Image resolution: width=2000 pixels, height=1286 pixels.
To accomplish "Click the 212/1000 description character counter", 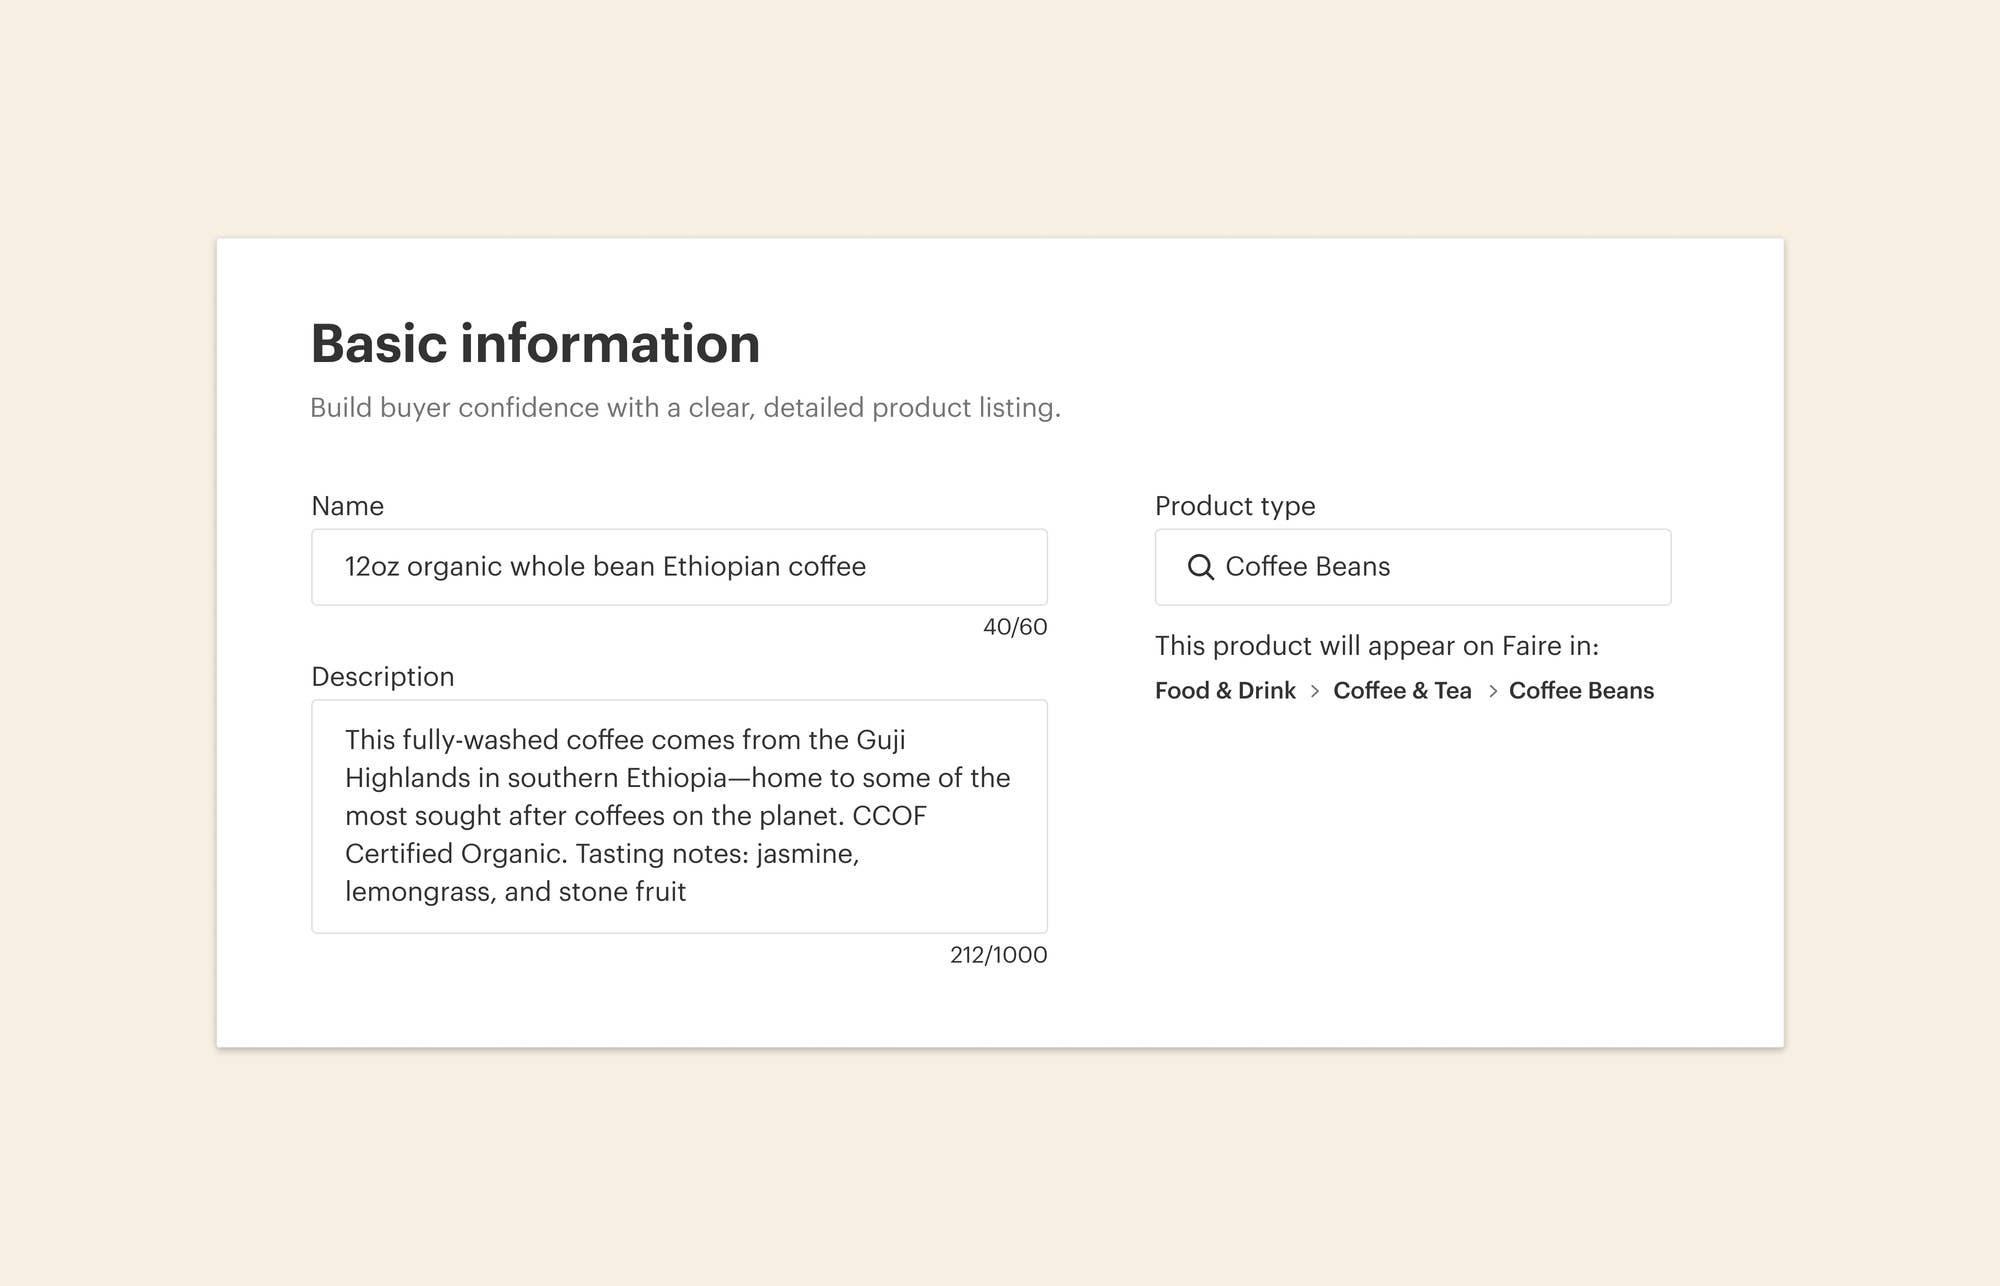I will [x=998, y=955].
